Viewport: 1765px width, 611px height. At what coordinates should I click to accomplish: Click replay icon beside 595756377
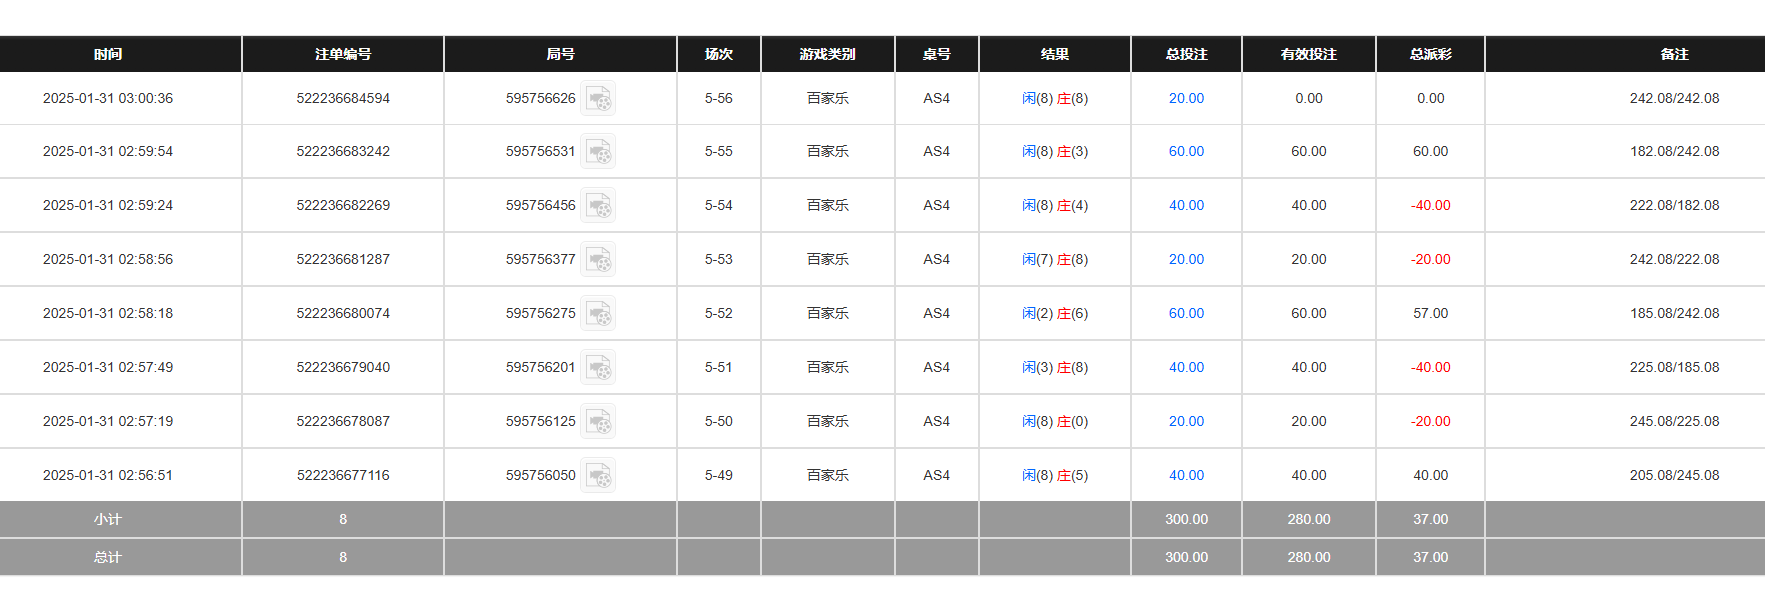click(x=598, y=260)
